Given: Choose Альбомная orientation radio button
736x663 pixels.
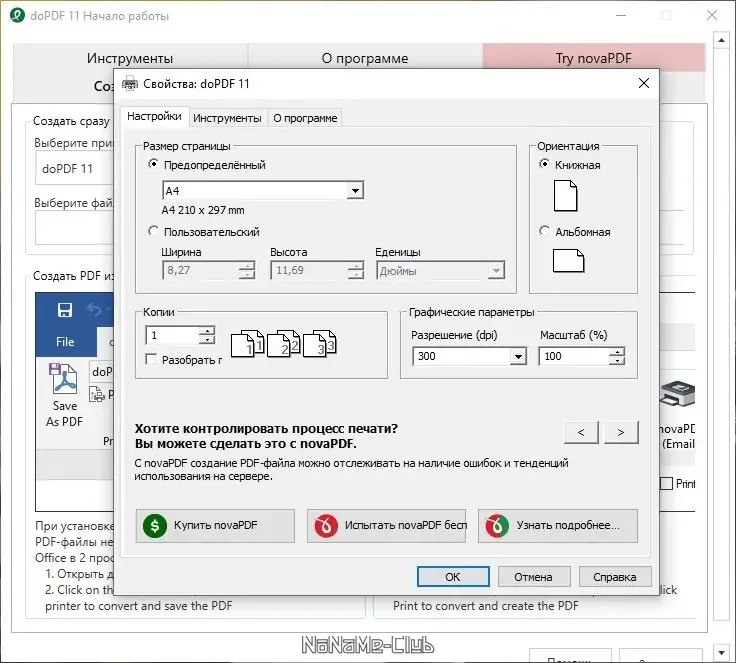Looking at the screenshot, I should pos(544,231).
